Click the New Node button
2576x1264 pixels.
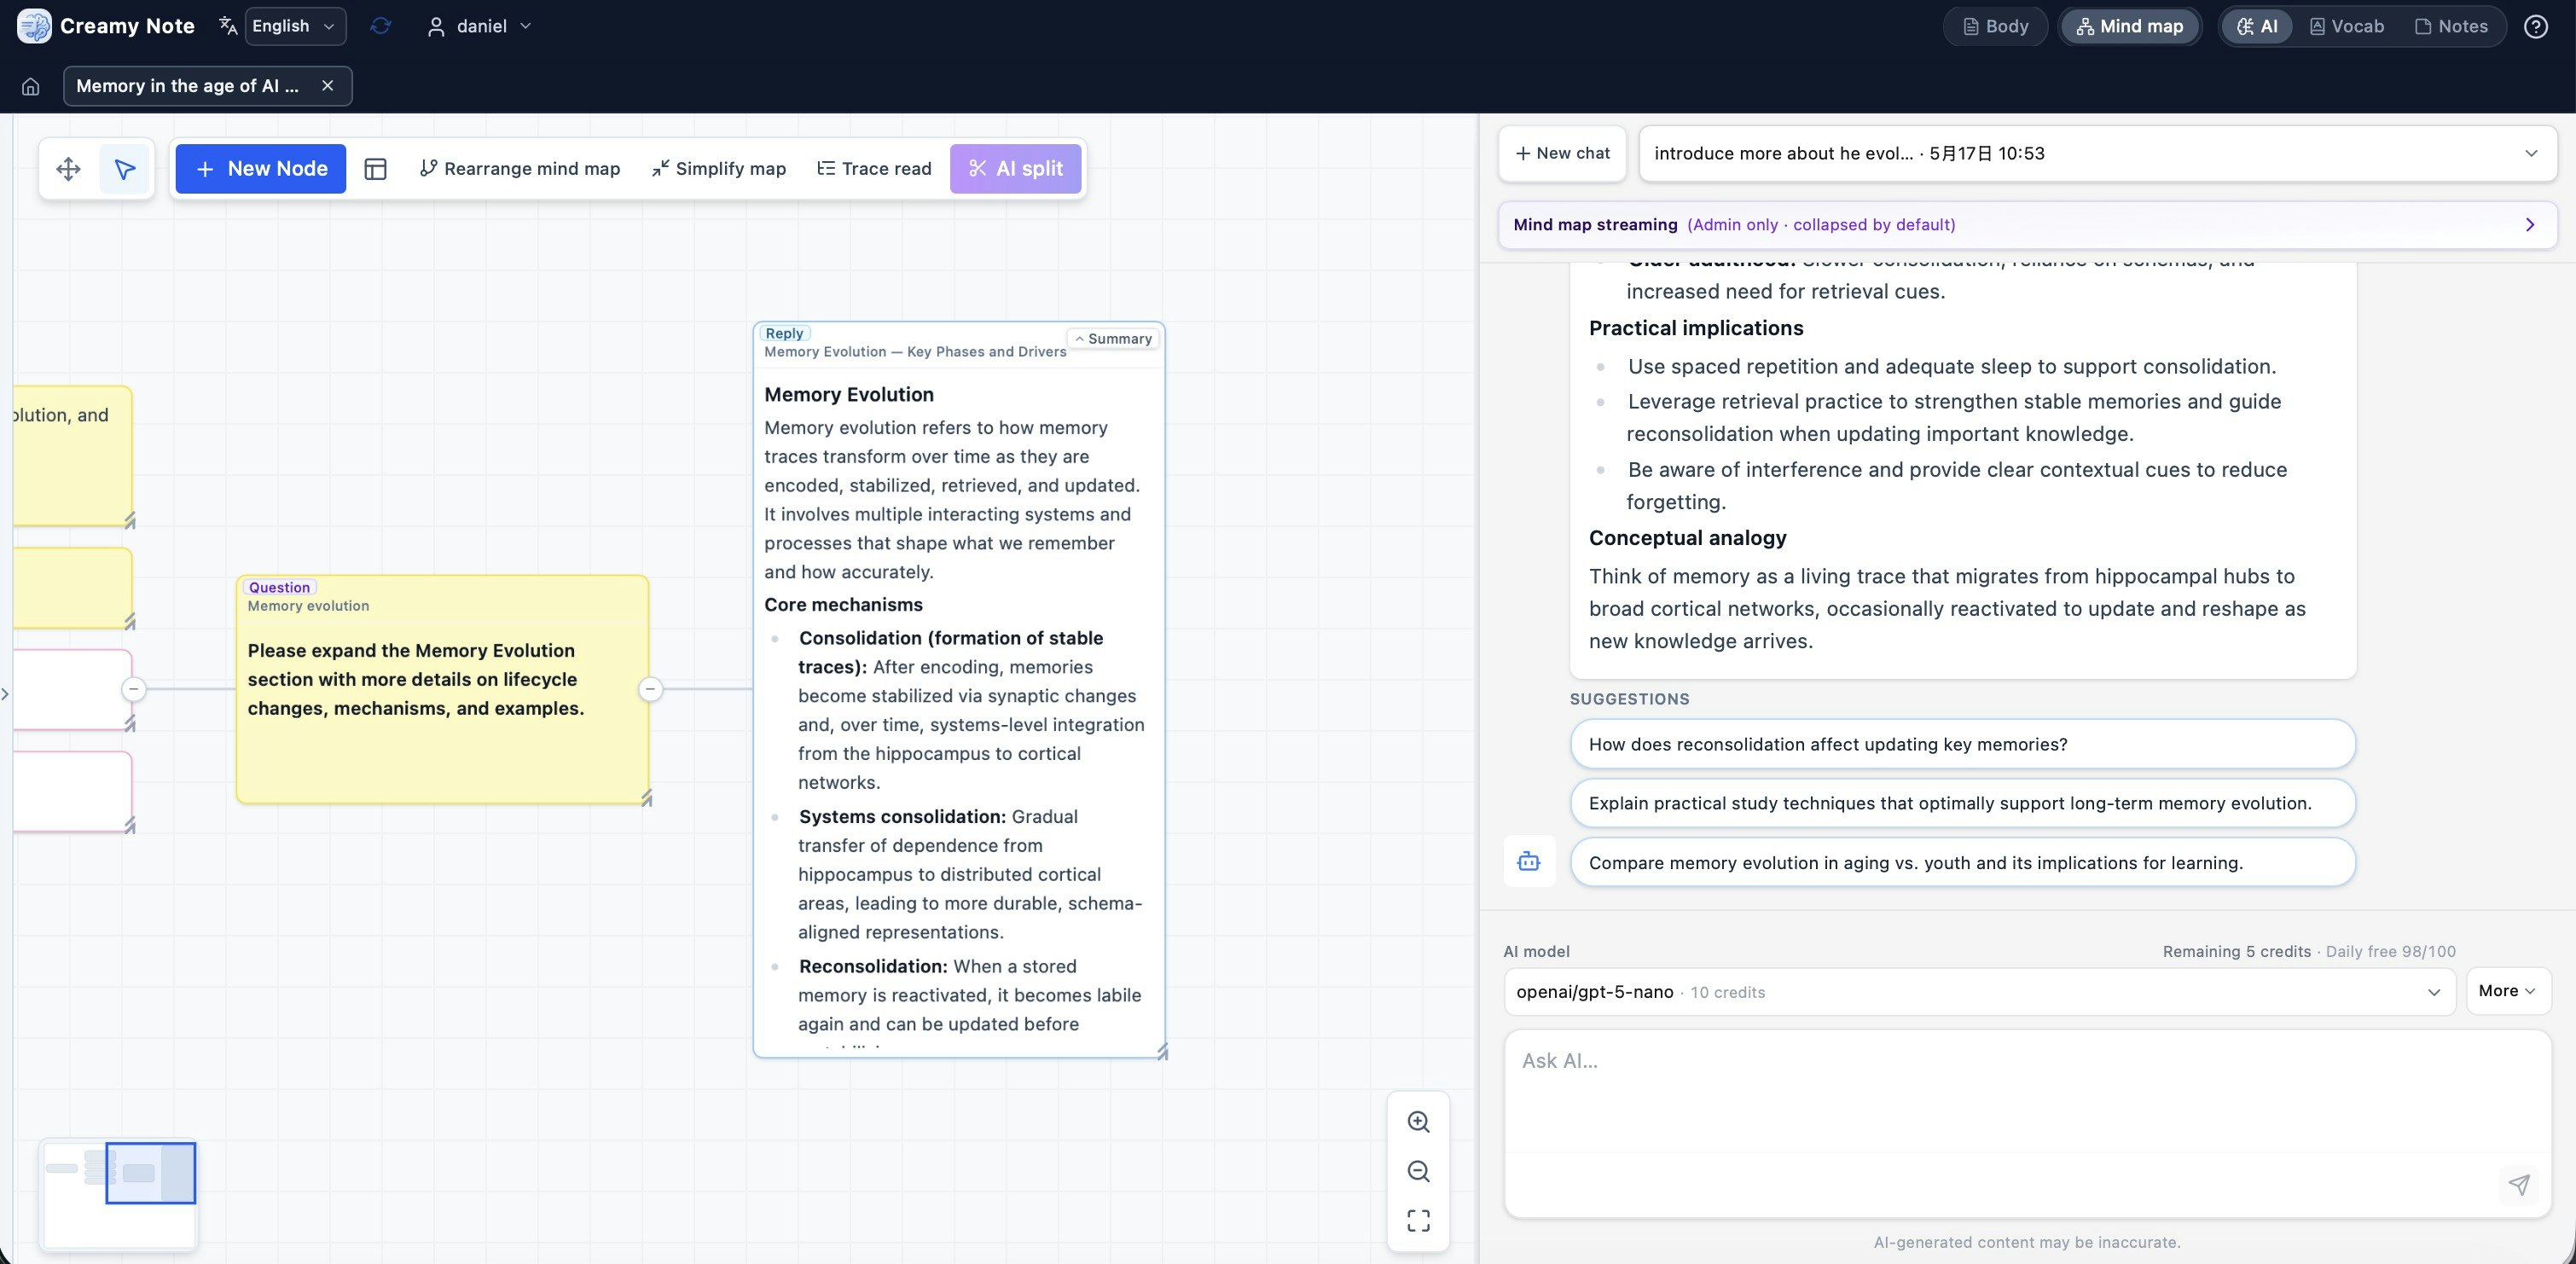click(261, 169)
